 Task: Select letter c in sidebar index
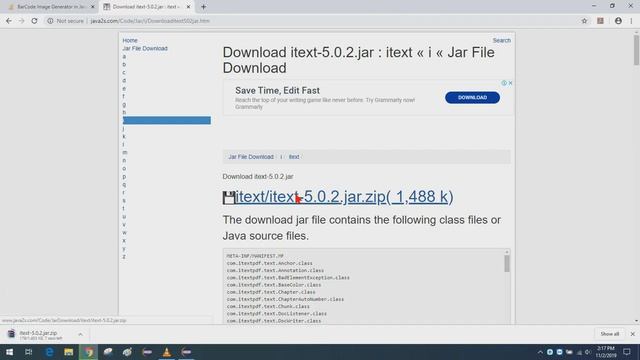(124, 72)
